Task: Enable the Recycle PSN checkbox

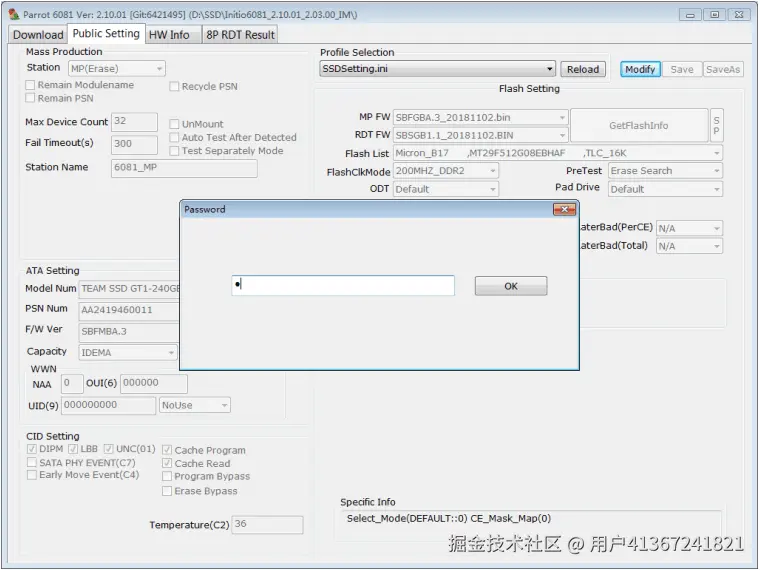Action: coord(174,86)
